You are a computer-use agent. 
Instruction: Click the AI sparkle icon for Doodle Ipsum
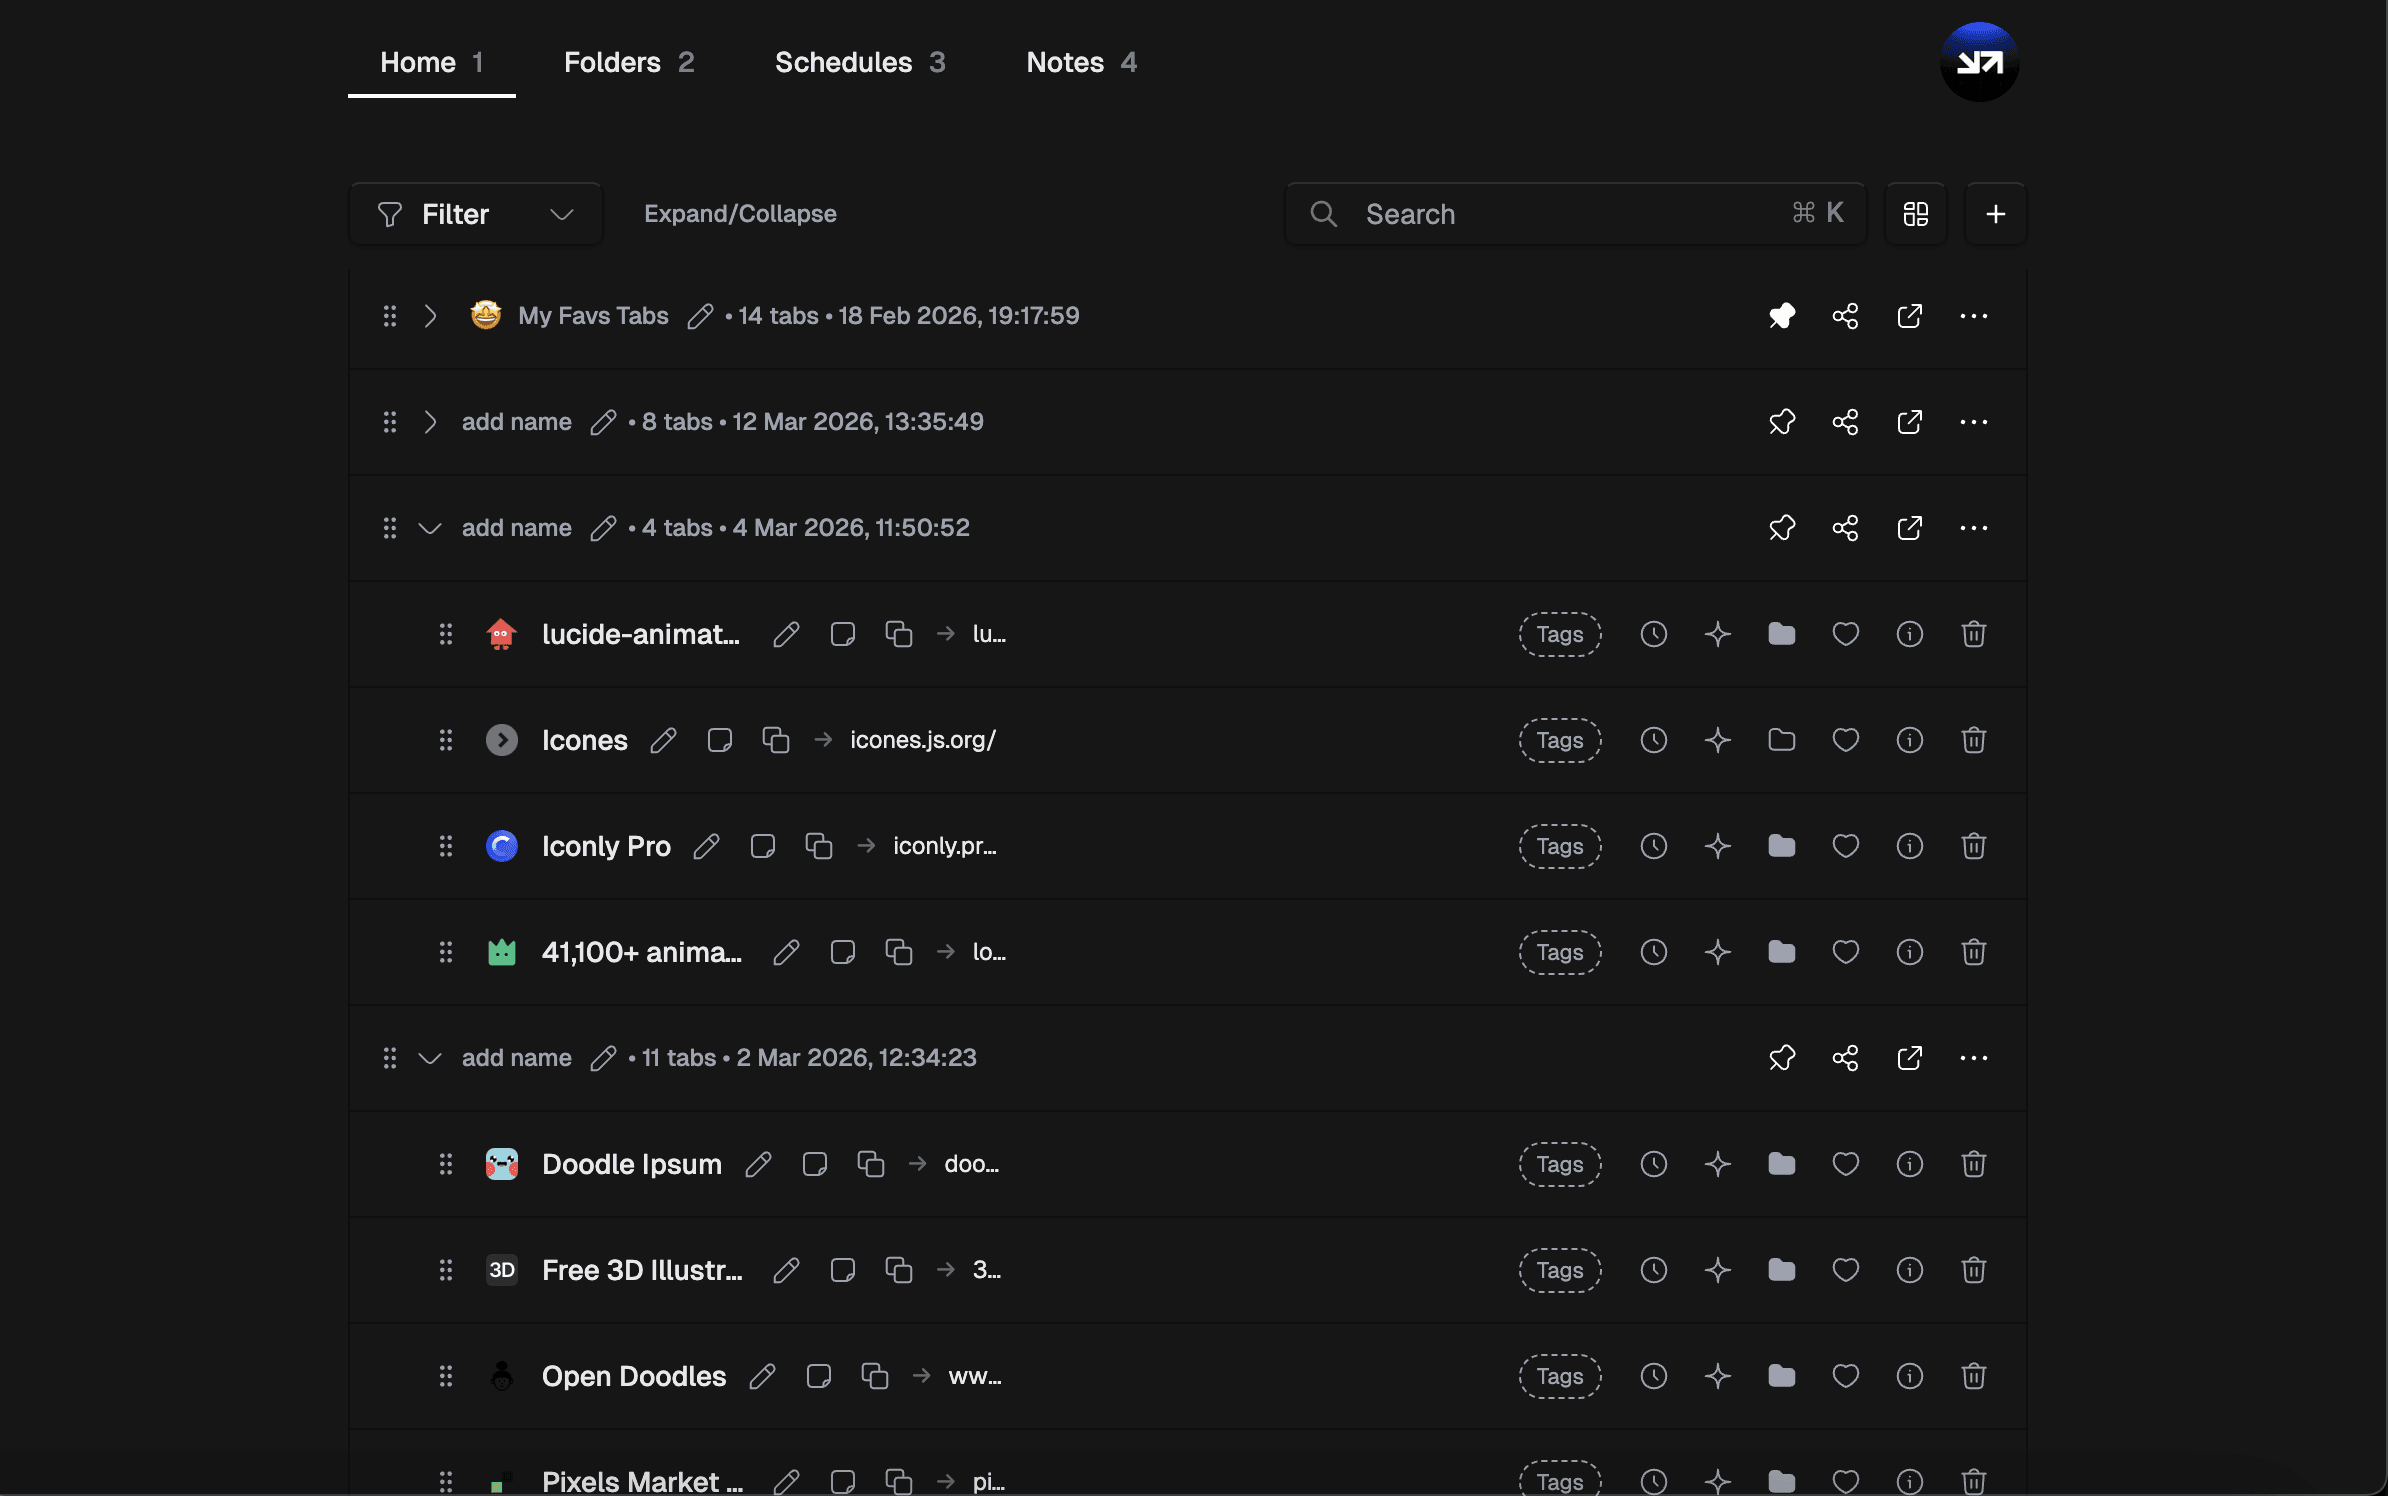1717,1164
